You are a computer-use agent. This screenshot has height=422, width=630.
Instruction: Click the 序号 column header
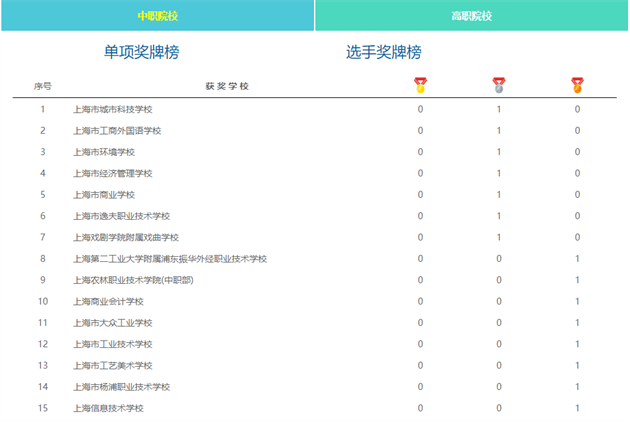tap(42, 86)
